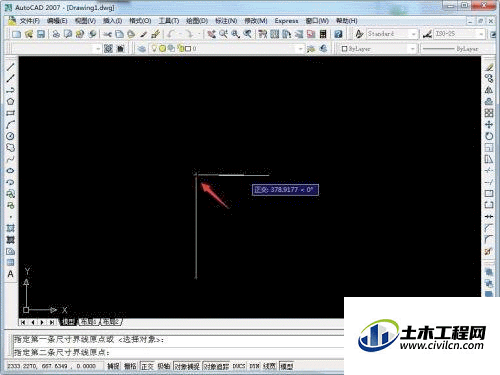The image size is (500, 375).
Task: Click the Open file toolbar icon
Action: 29,34
